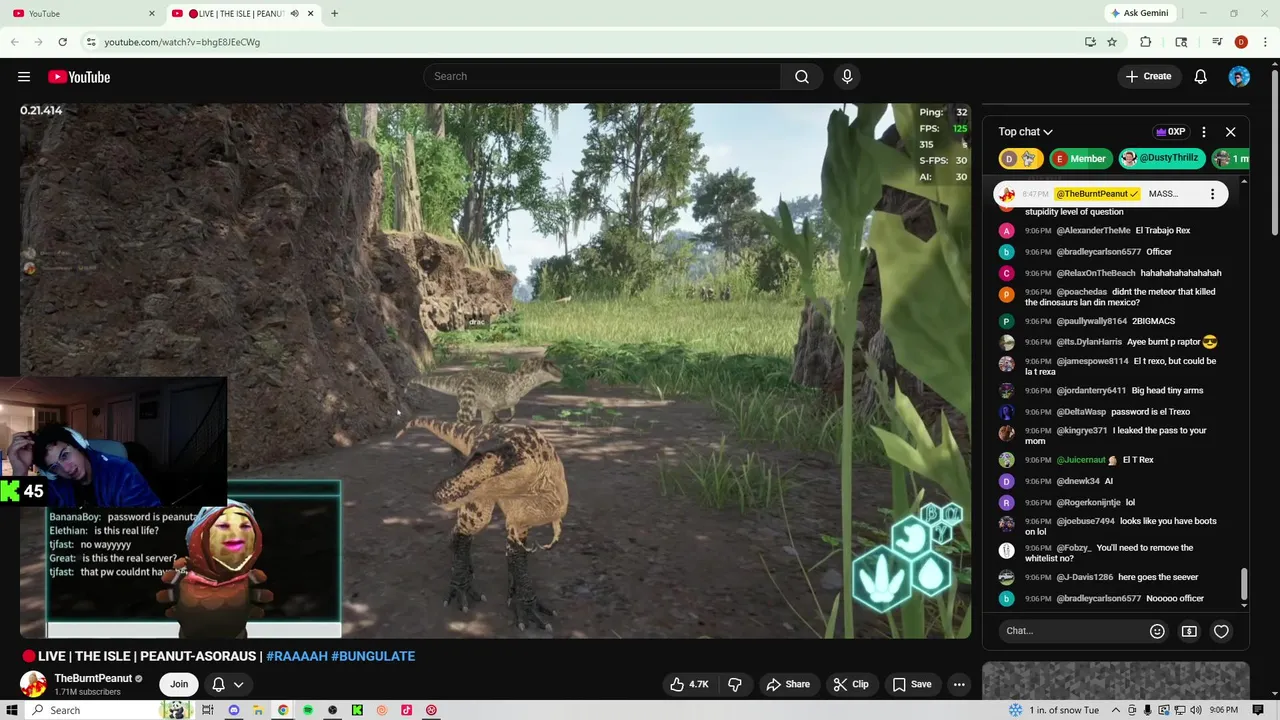Expand the Top chat mode dropdown
The width and height of the screenshot is (1280, 720).
point(1025,132)
